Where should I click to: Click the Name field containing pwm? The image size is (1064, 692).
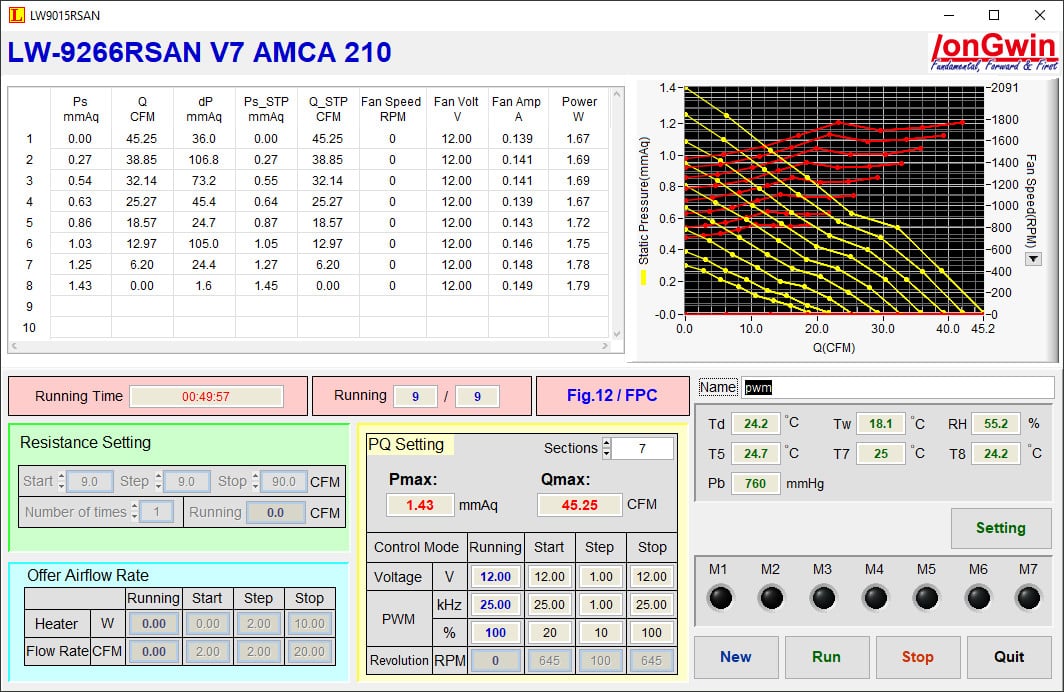tap(896, 387)
